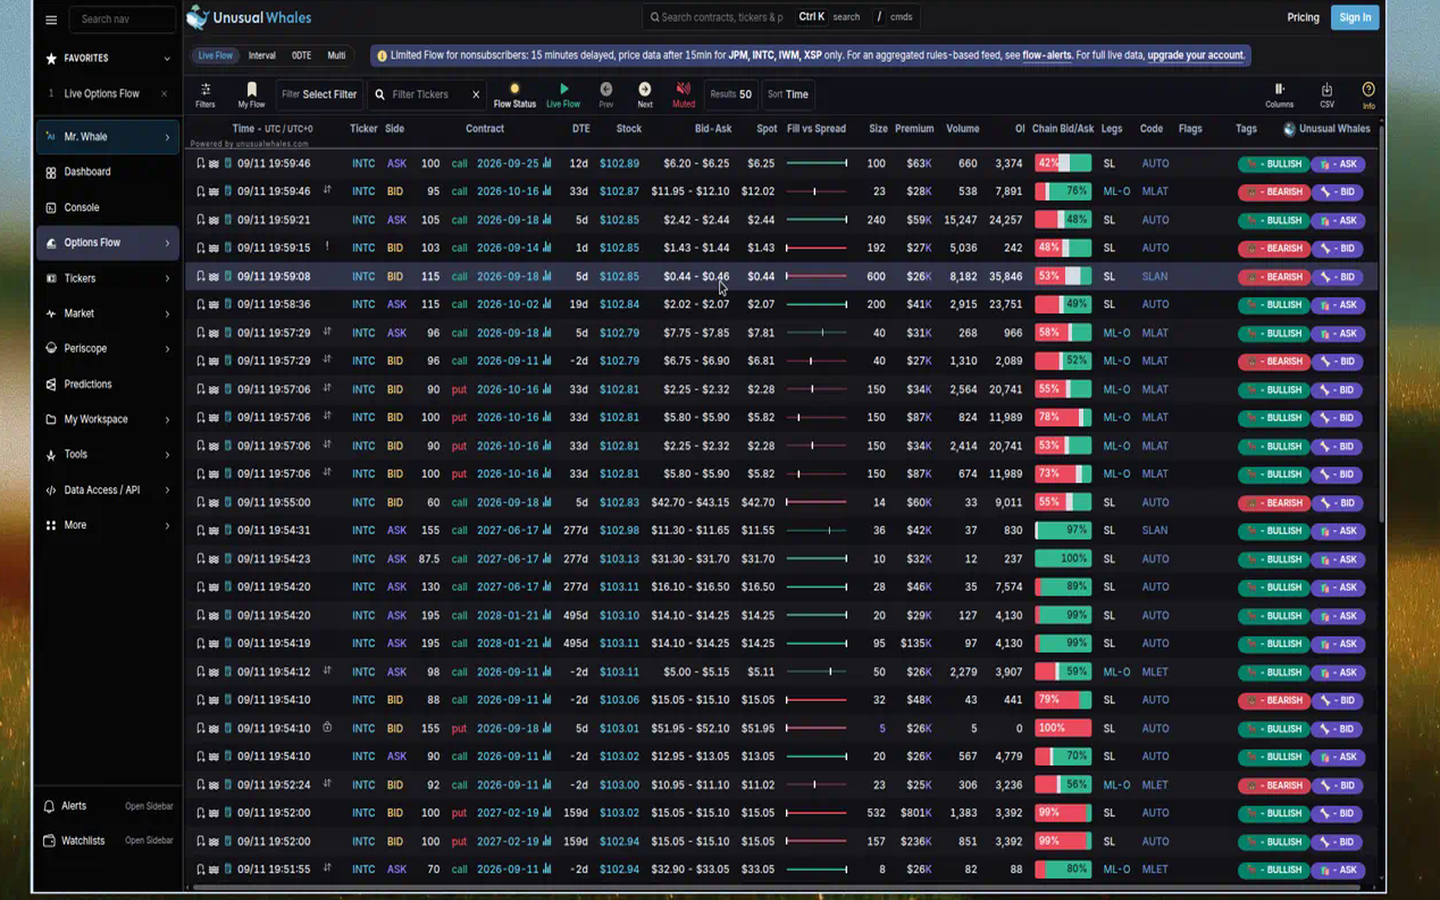The width and height of the screenshot is (1440, 900).
Task: Open the Sort Time dropdown
Action: click(x=788, y=95)
